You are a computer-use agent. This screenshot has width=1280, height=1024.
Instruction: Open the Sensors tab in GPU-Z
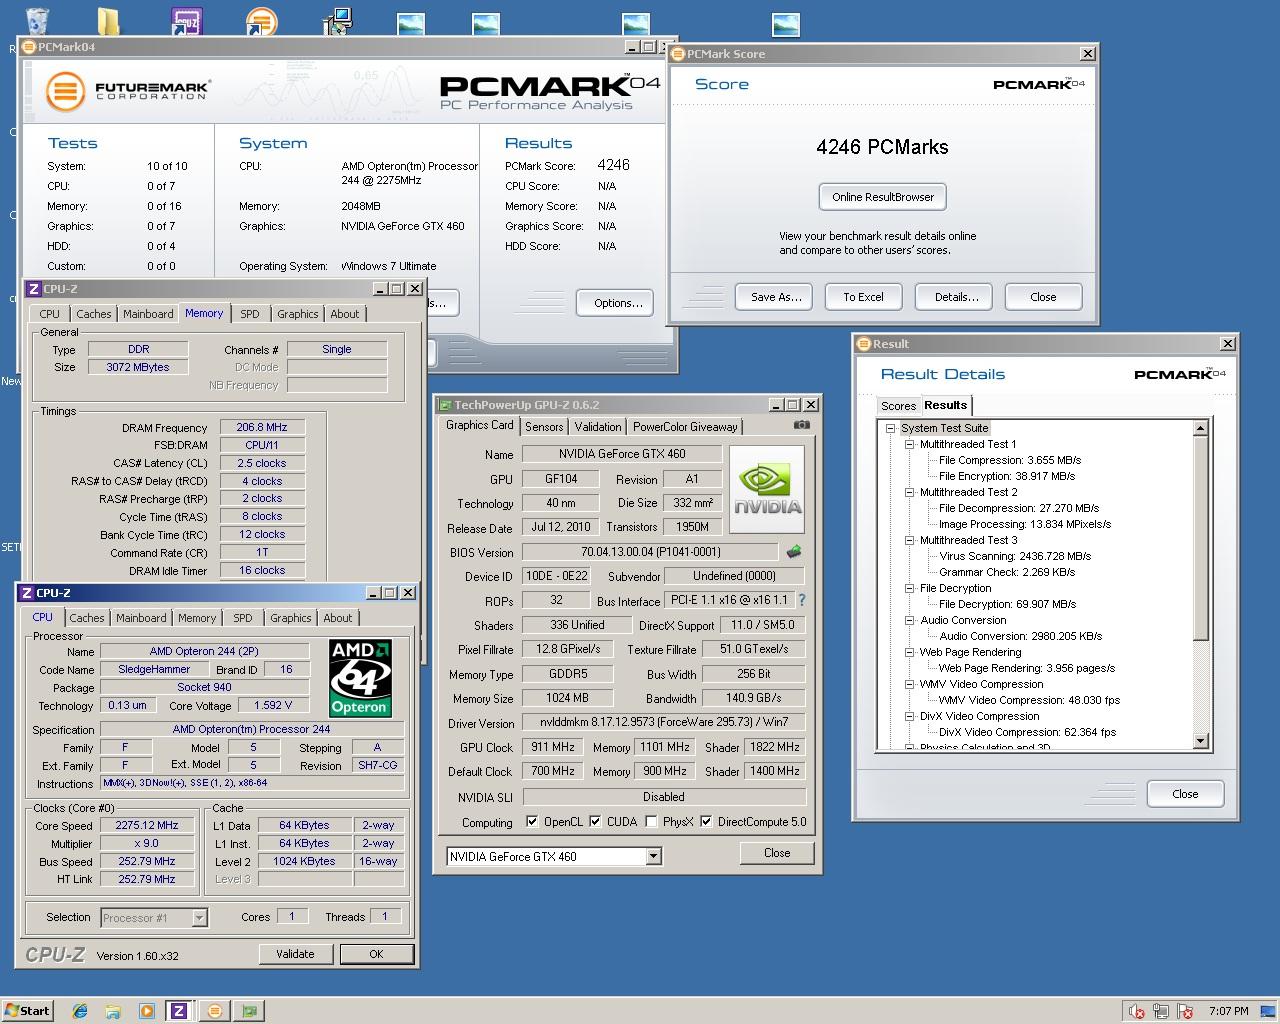(544, 427)
